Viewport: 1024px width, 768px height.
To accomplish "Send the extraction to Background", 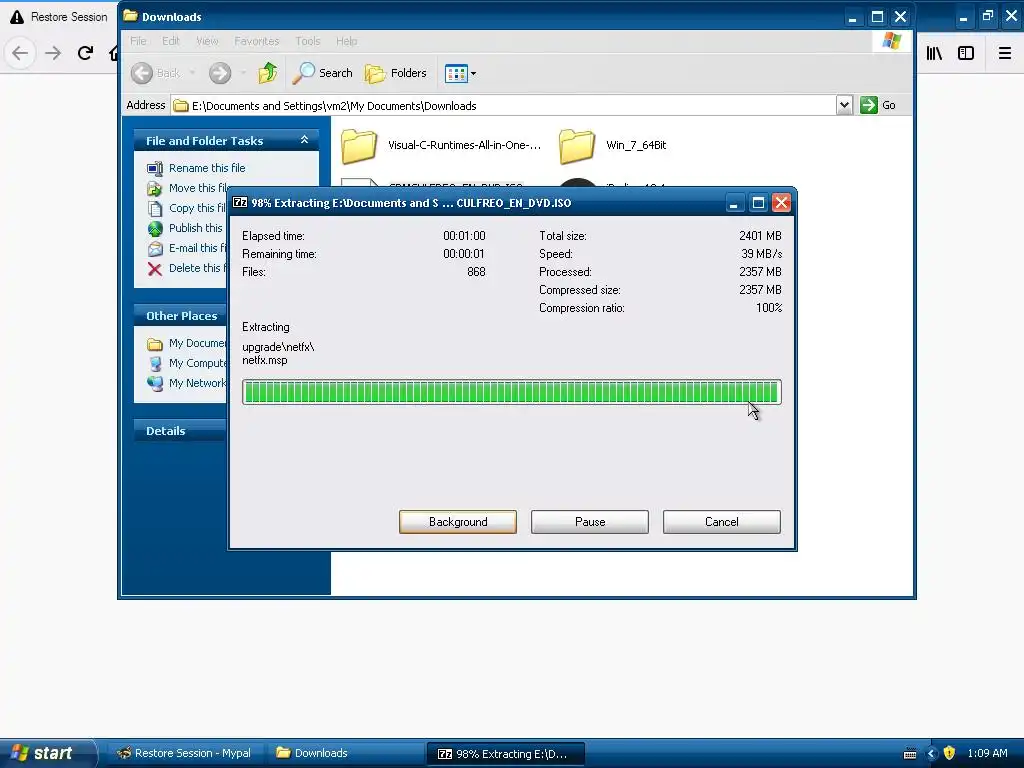I will [x=458, y=522].
